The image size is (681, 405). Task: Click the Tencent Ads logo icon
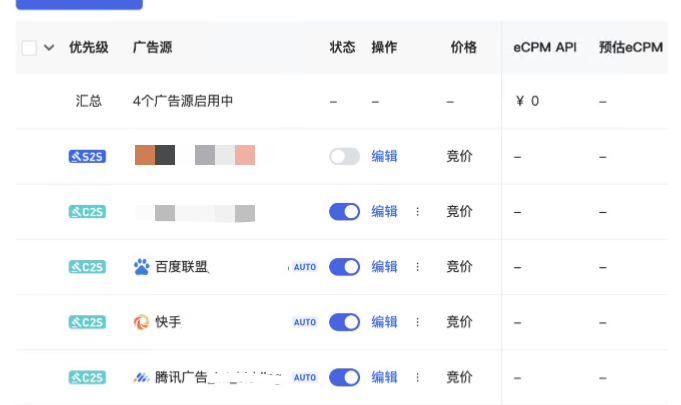tap(142, 377)
